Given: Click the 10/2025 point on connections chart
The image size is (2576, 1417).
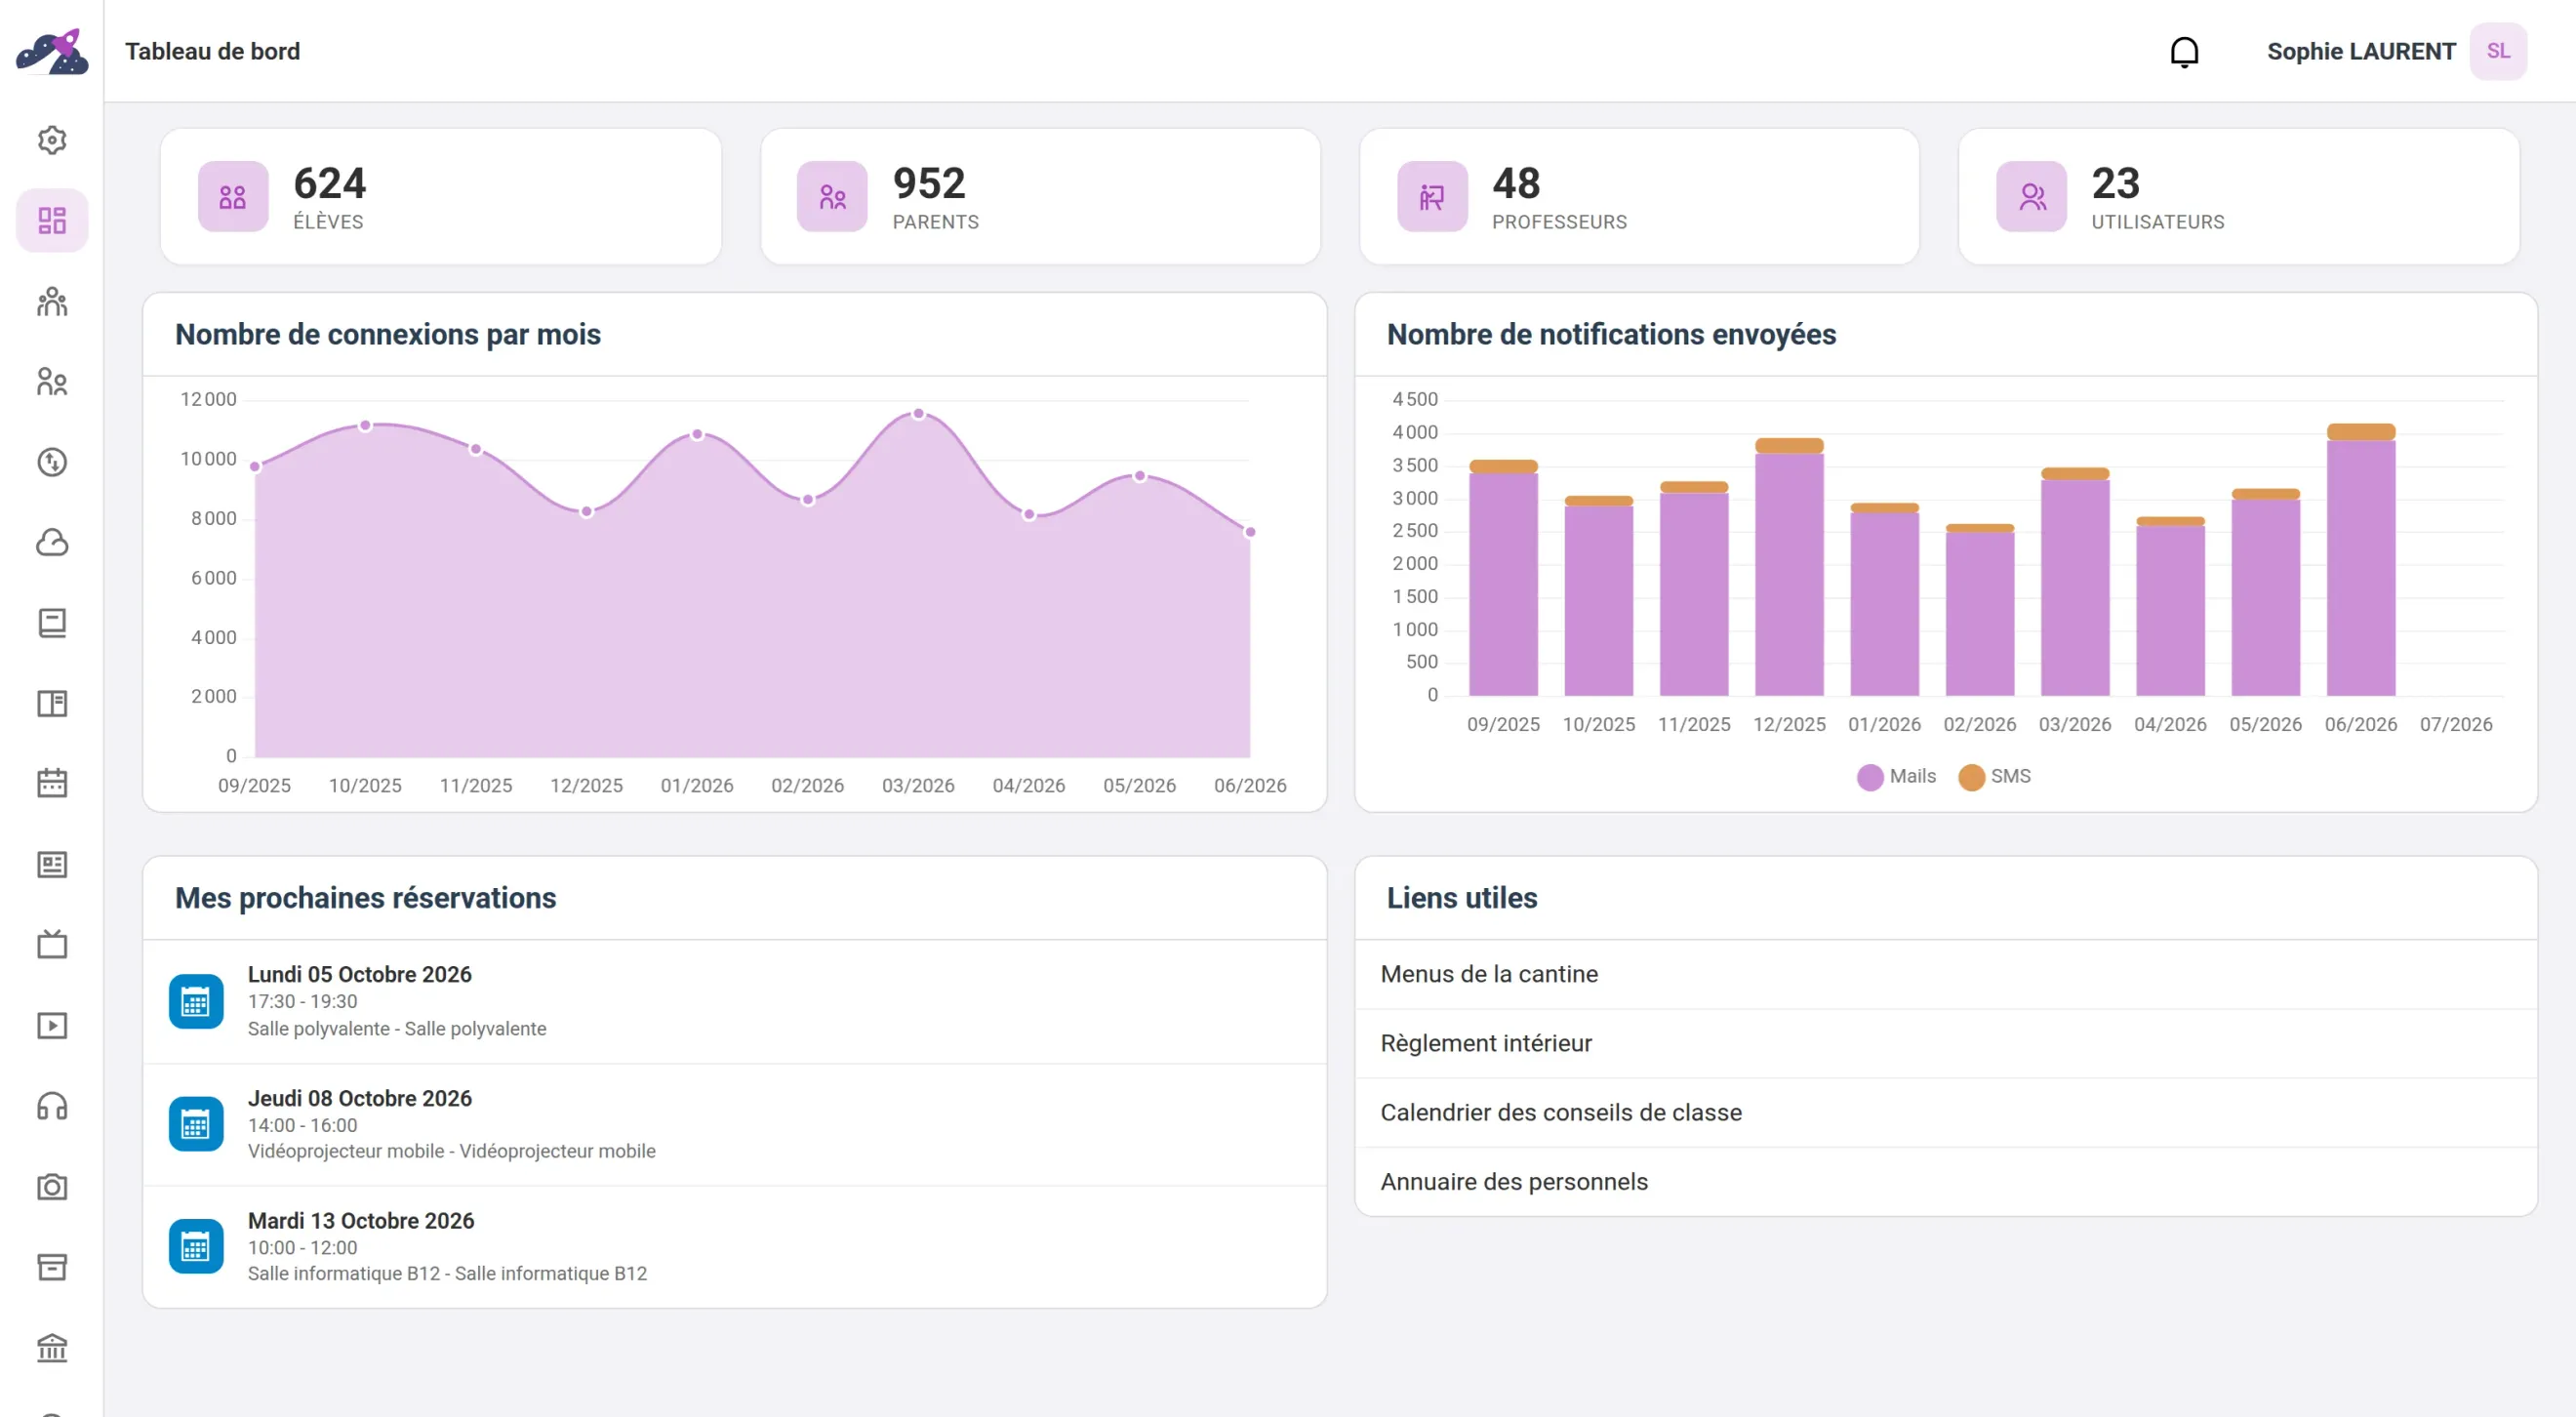Looking at the screenshot, I should pyautogui.click(x=365, y=426).
